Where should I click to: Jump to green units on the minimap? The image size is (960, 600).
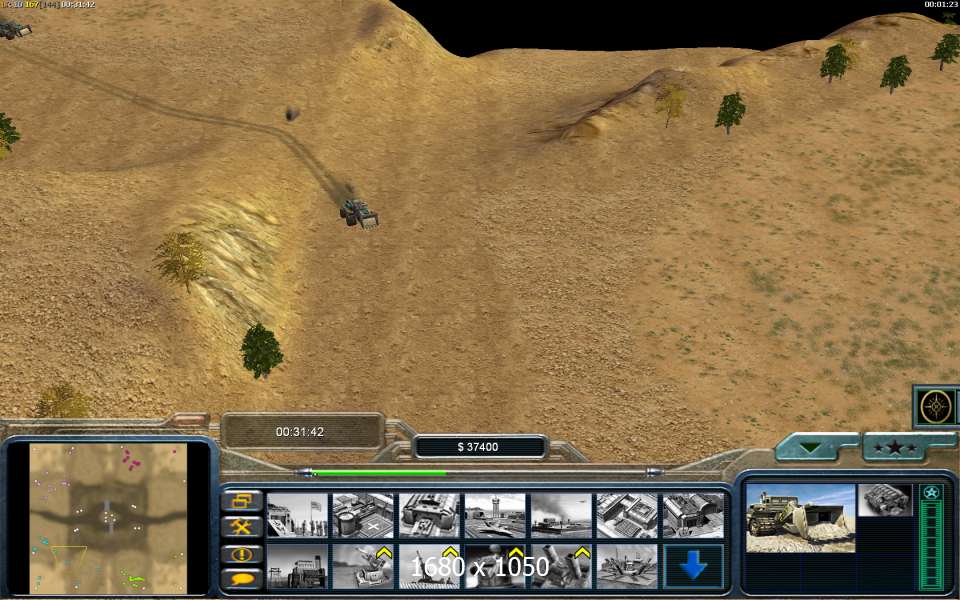(x=132, y=578)
